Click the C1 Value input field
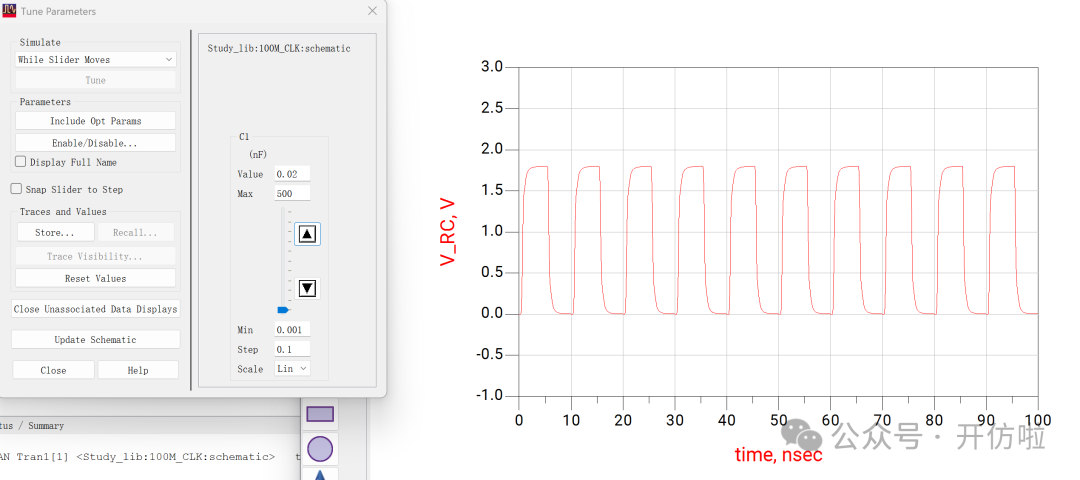 292,174
